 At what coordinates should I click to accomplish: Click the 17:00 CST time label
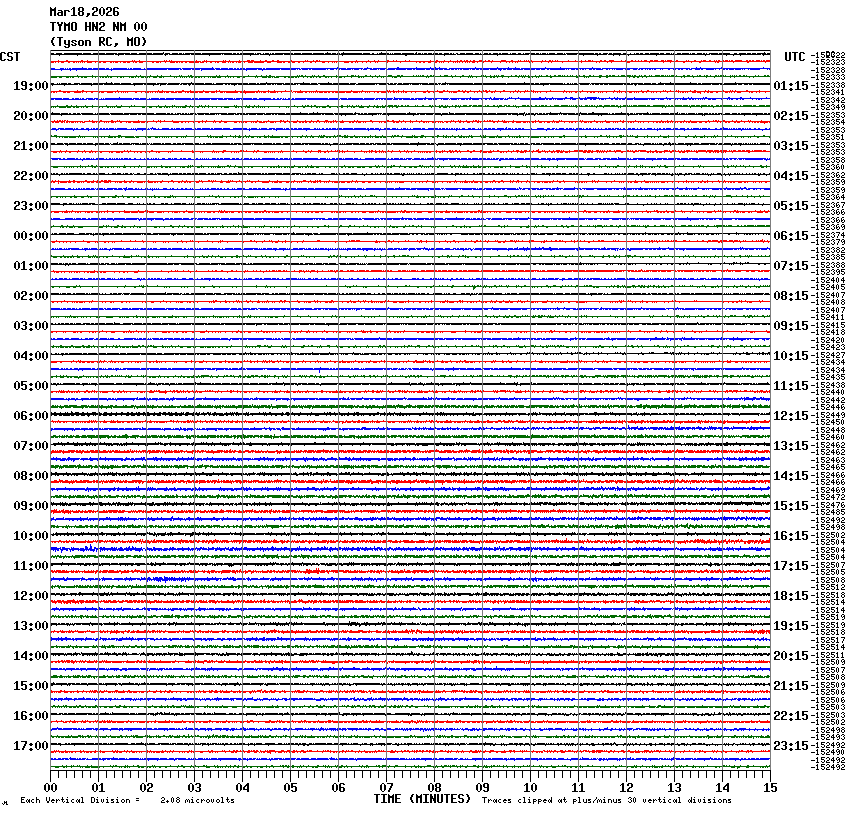31,746
